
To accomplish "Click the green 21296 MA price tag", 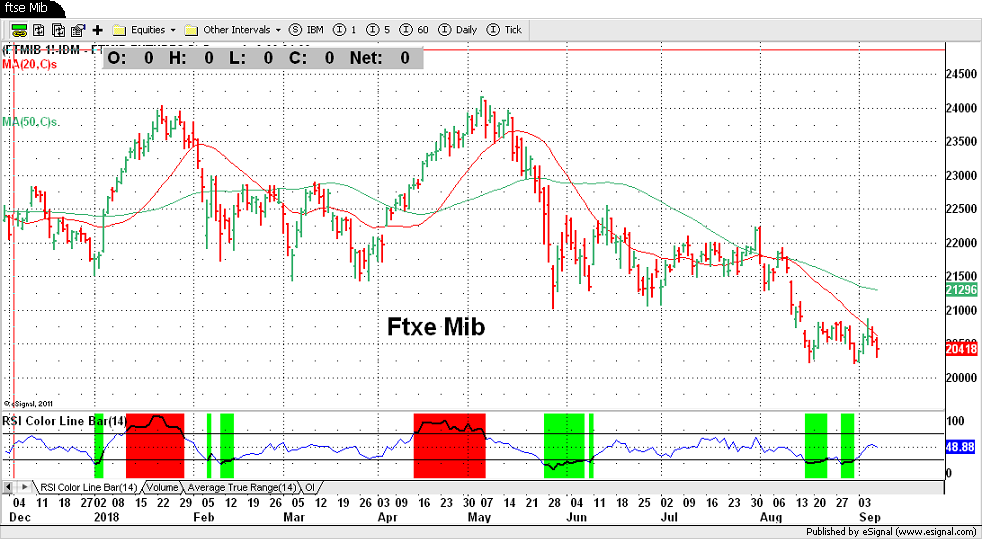I will pyautogui.click(x=961, y=290).
